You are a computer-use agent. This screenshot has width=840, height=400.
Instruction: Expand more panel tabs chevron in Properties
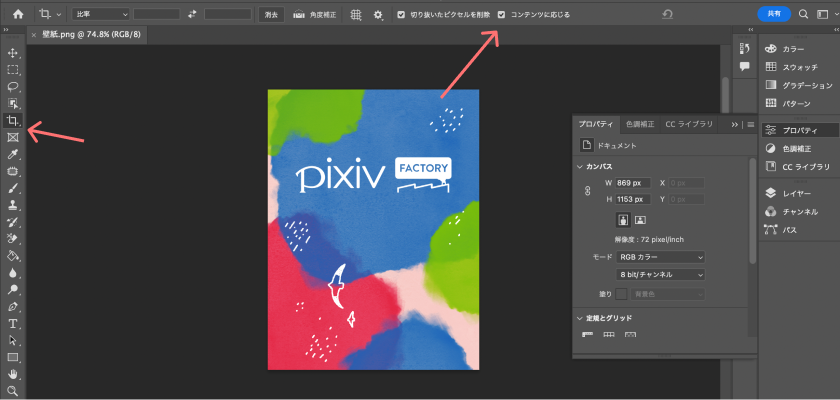(734, 124)
